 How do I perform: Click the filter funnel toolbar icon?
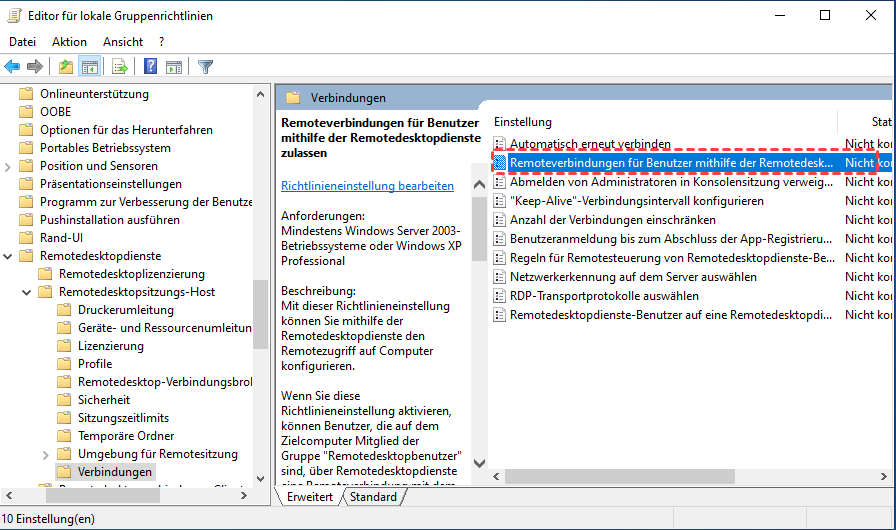206,67
